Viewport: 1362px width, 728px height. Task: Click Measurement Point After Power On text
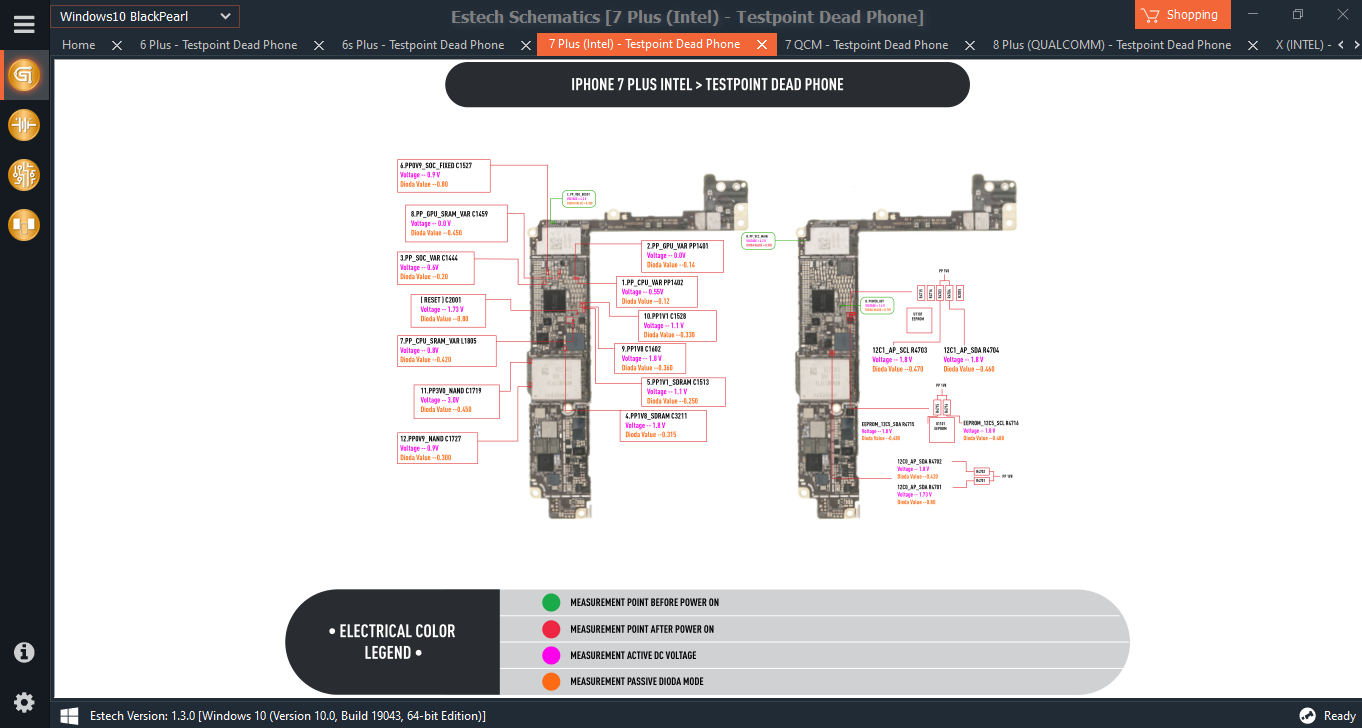pyautogui.click(x=642, y=630)
